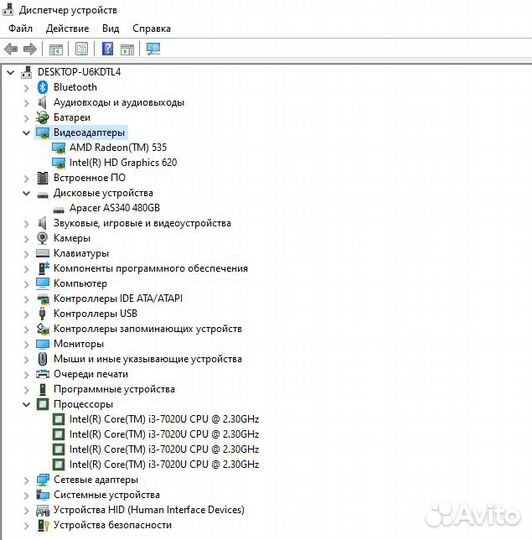Click the firmware chip icon beside Встроенное ПО
Viewport: 532px width, 540px height.
[43, 178]
